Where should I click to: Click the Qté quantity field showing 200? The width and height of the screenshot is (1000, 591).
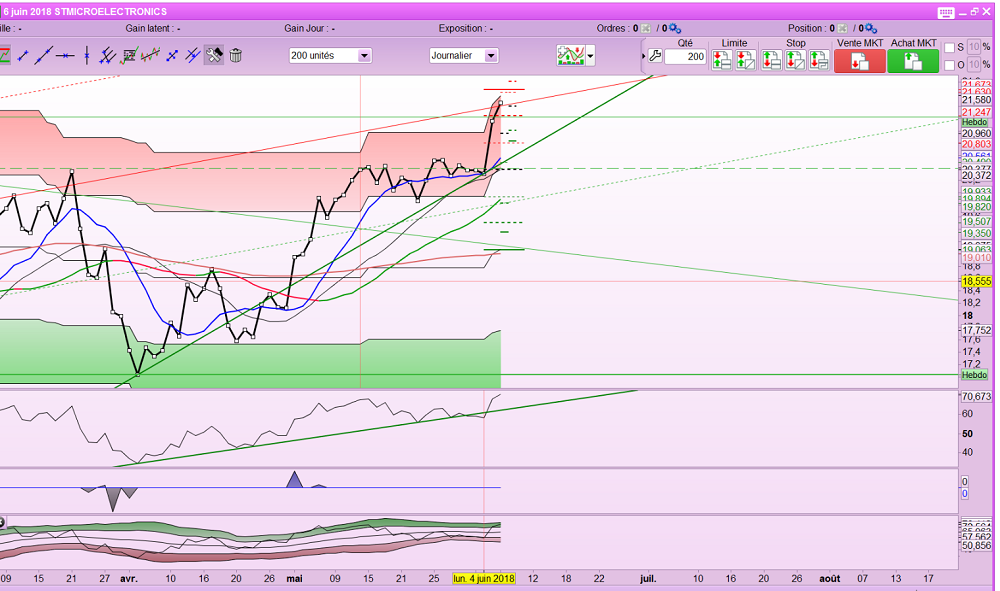click(685, 56)
